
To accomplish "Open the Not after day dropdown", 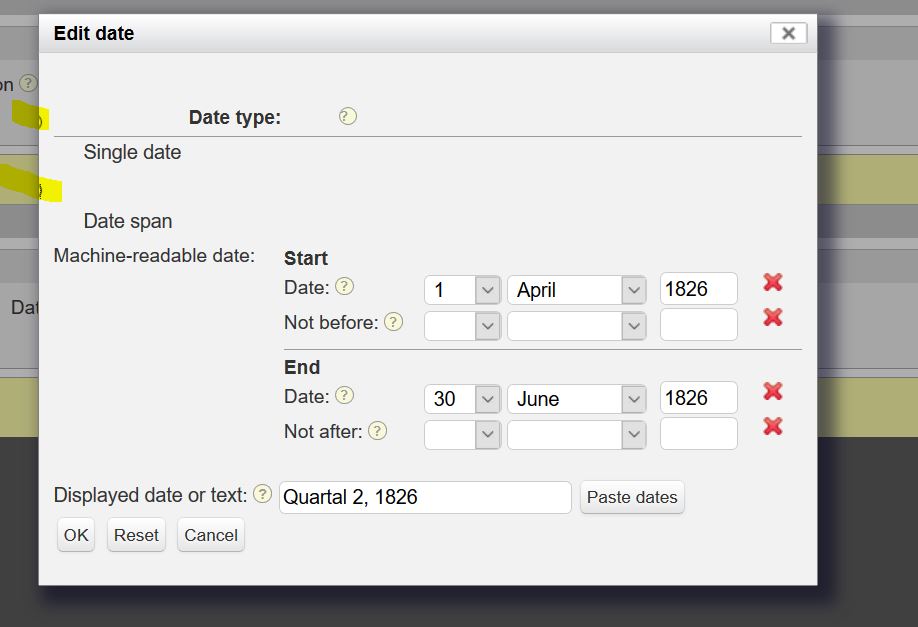I will point(463,434).
